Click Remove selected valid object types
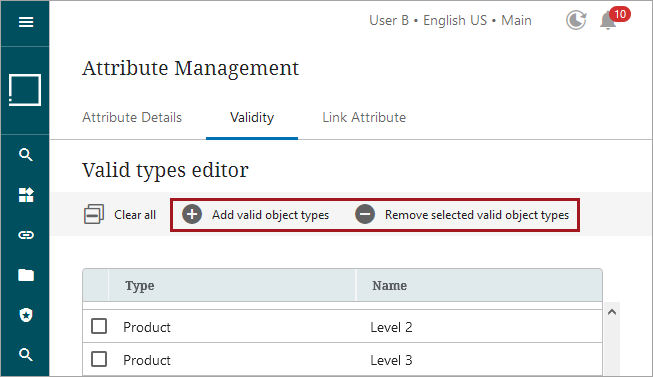653x377 pixels. coord(462,215)
